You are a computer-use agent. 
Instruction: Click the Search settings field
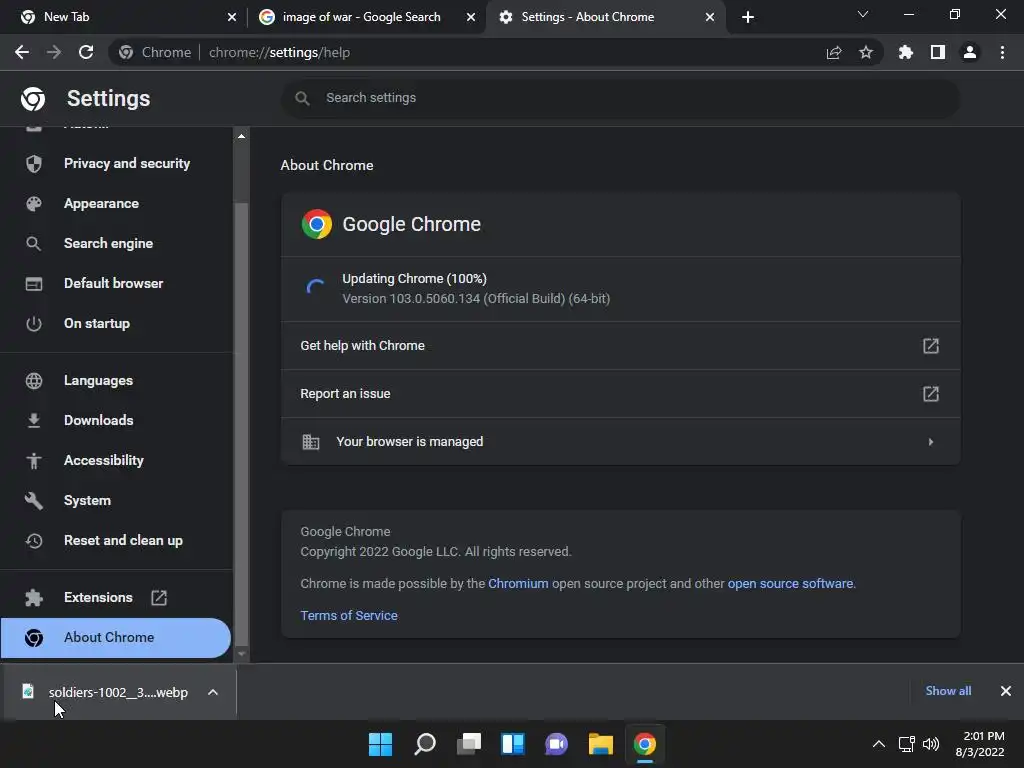pyautogui.click(x=620, y=98)
